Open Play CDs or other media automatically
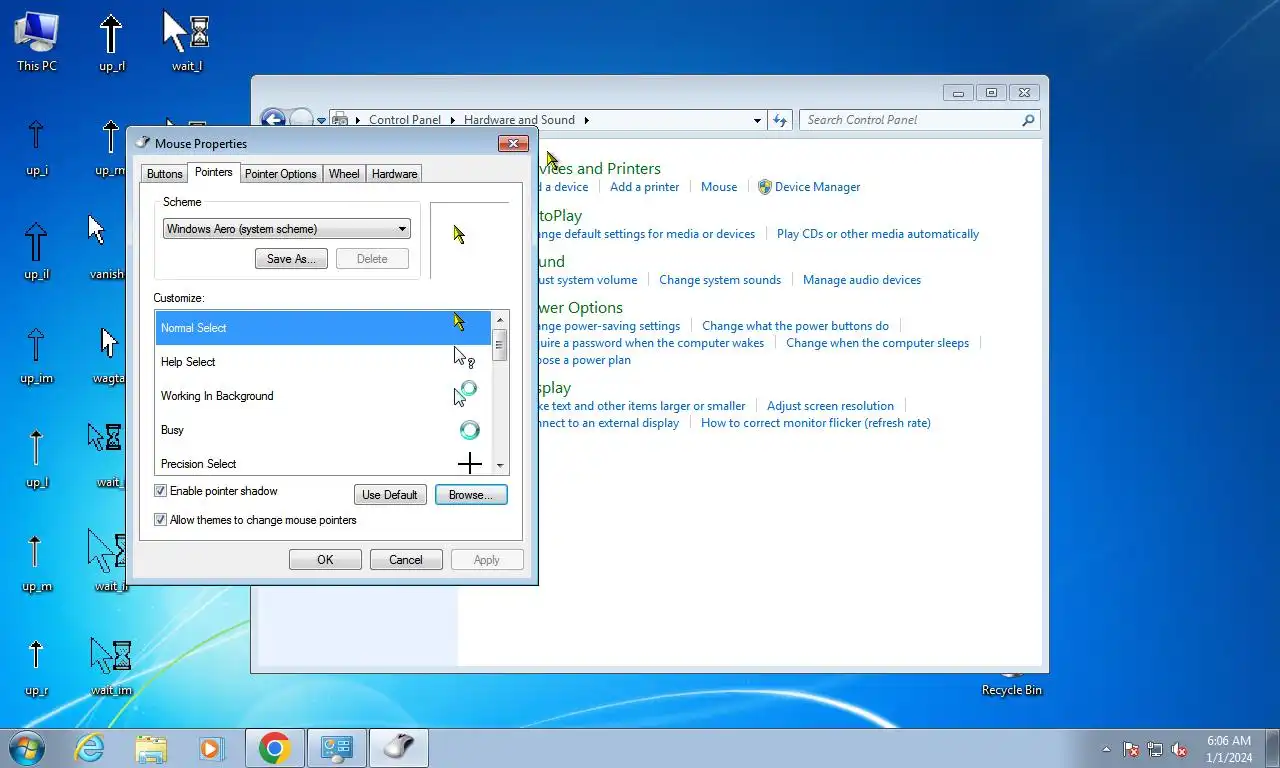This screenshot has width=1280, height=768. coord(878,234)
